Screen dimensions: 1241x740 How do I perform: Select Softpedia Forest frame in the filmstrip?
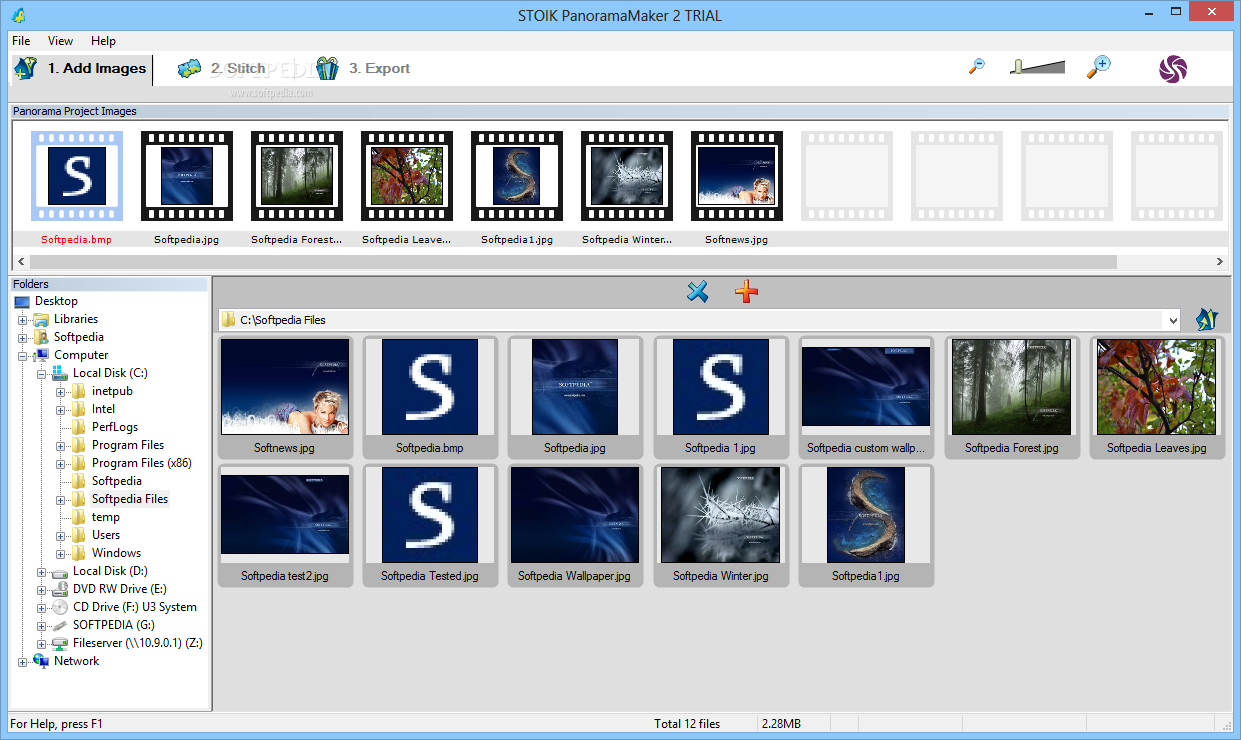pos(297,176)
